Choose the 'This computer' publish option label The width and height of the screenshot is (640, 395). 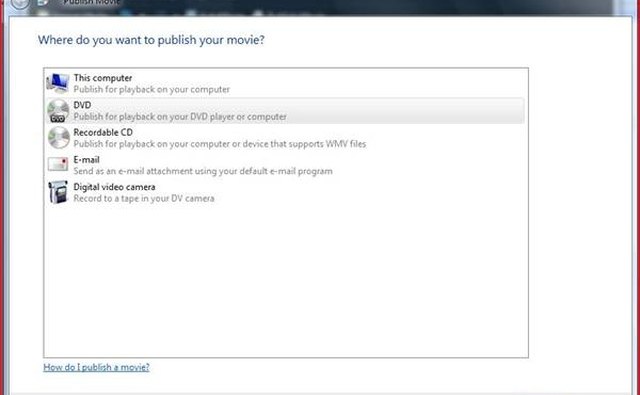click(102, 78)
